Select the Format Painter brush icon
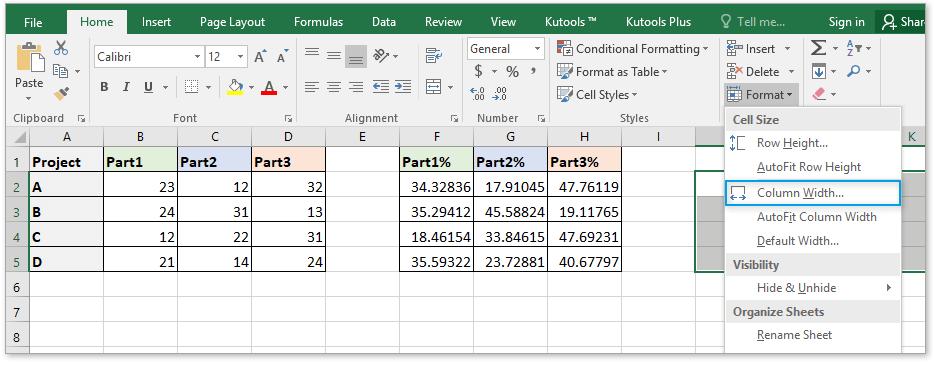The width and height of the screenshot is (934, 365). (61, 93)
